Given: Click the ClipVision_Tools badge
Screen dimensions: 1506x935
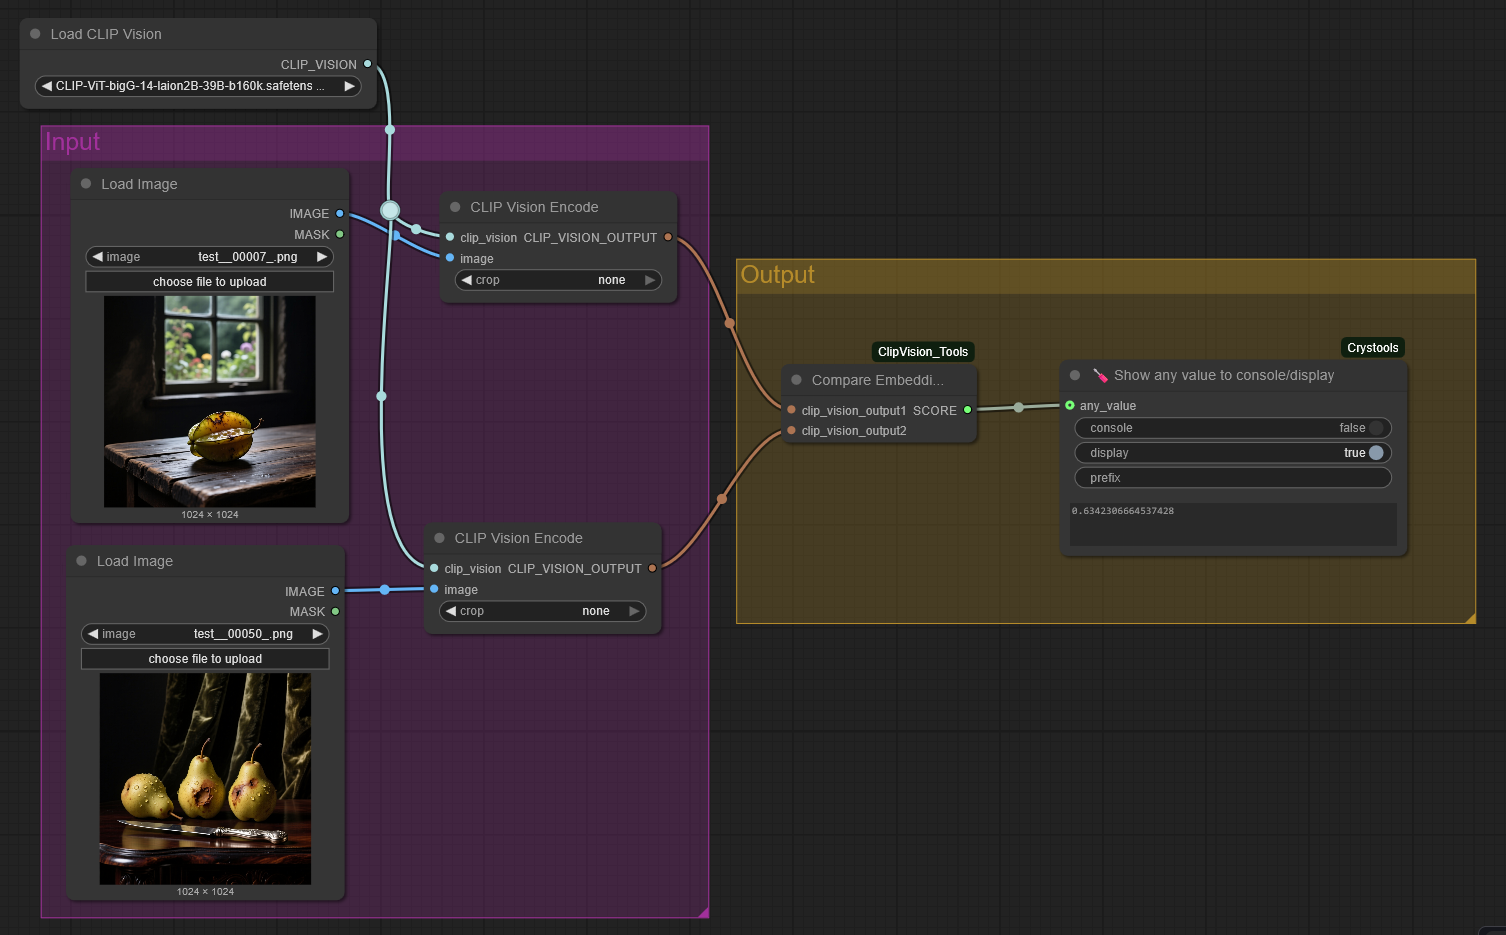Looking at the screenshot, I should click(923, 352).
